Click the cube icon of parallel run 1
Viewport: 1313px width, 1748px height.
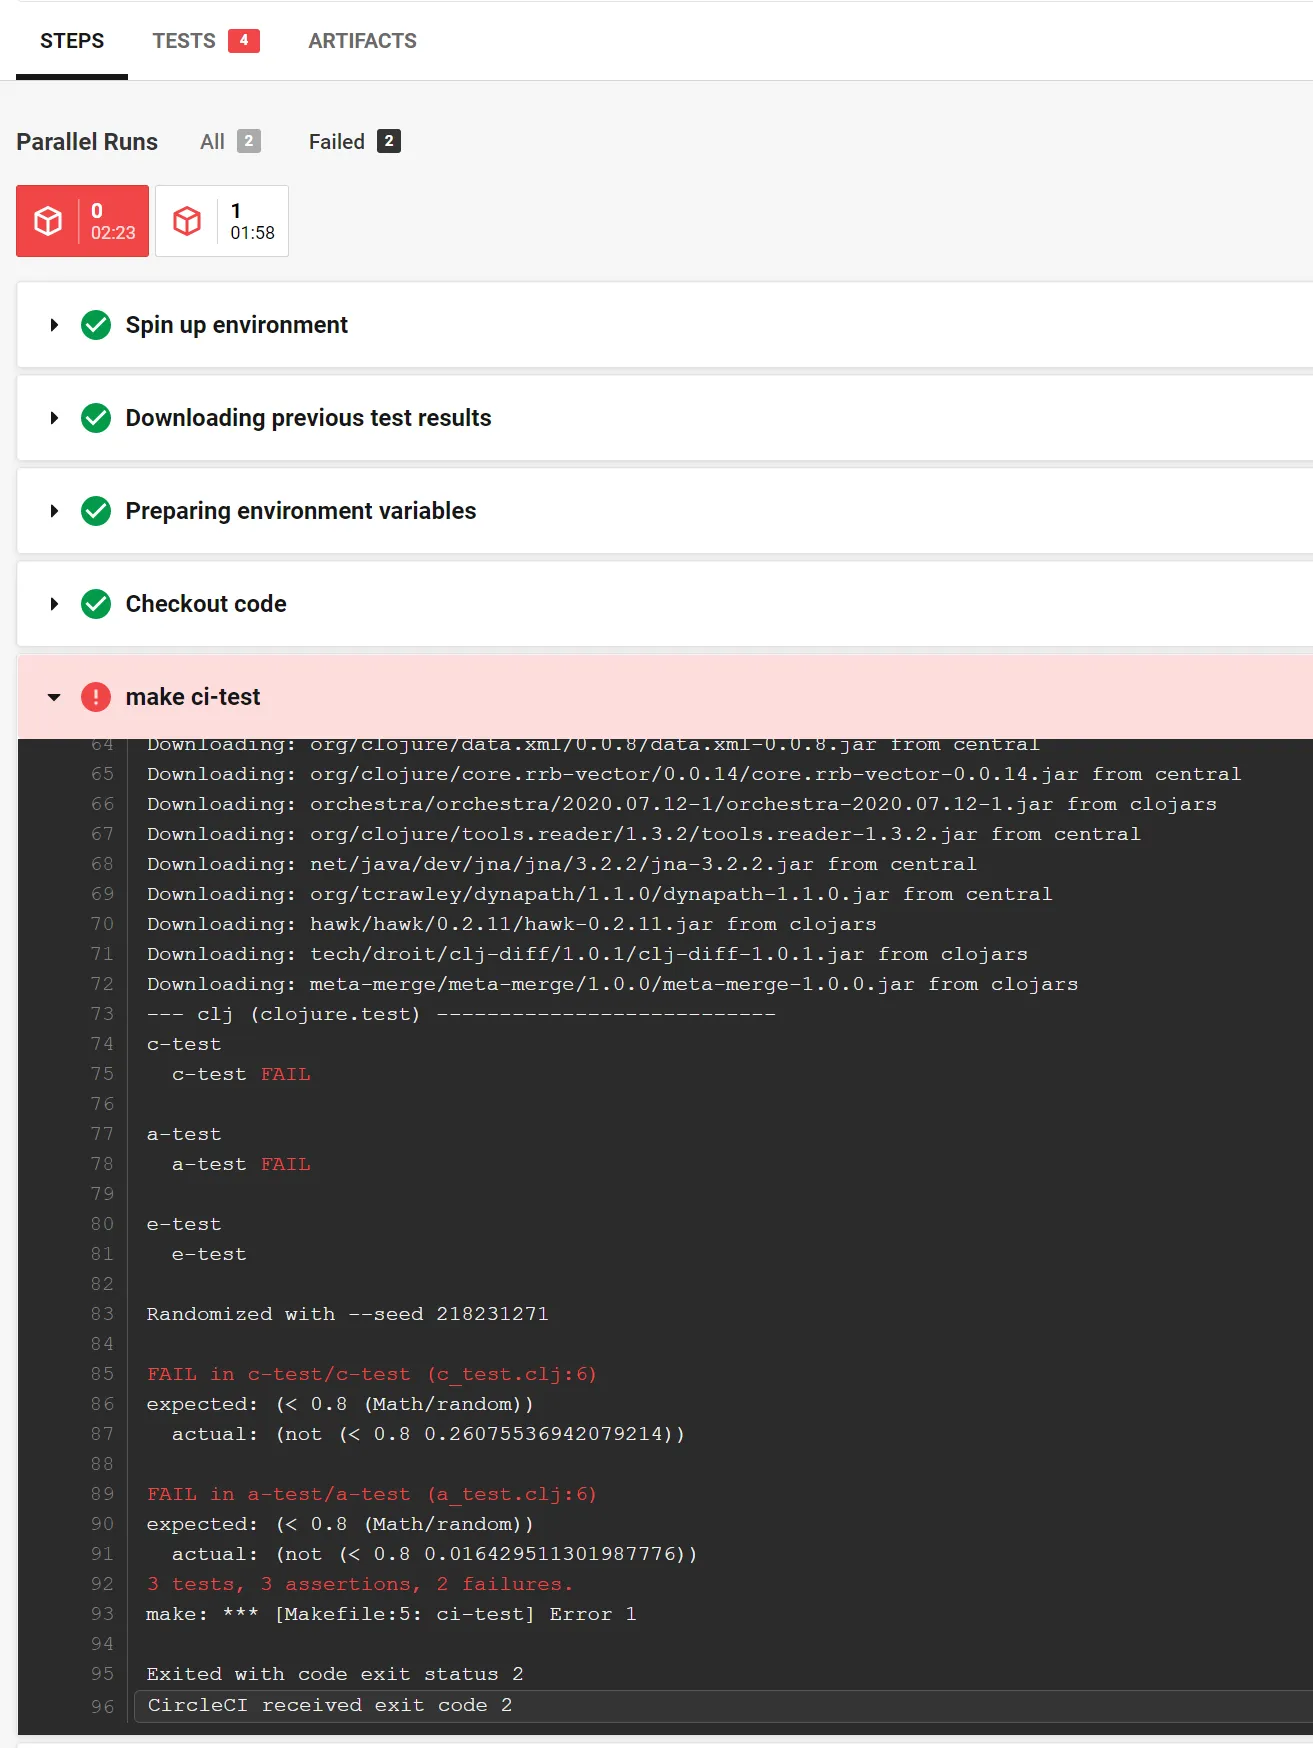coord(187,221)
